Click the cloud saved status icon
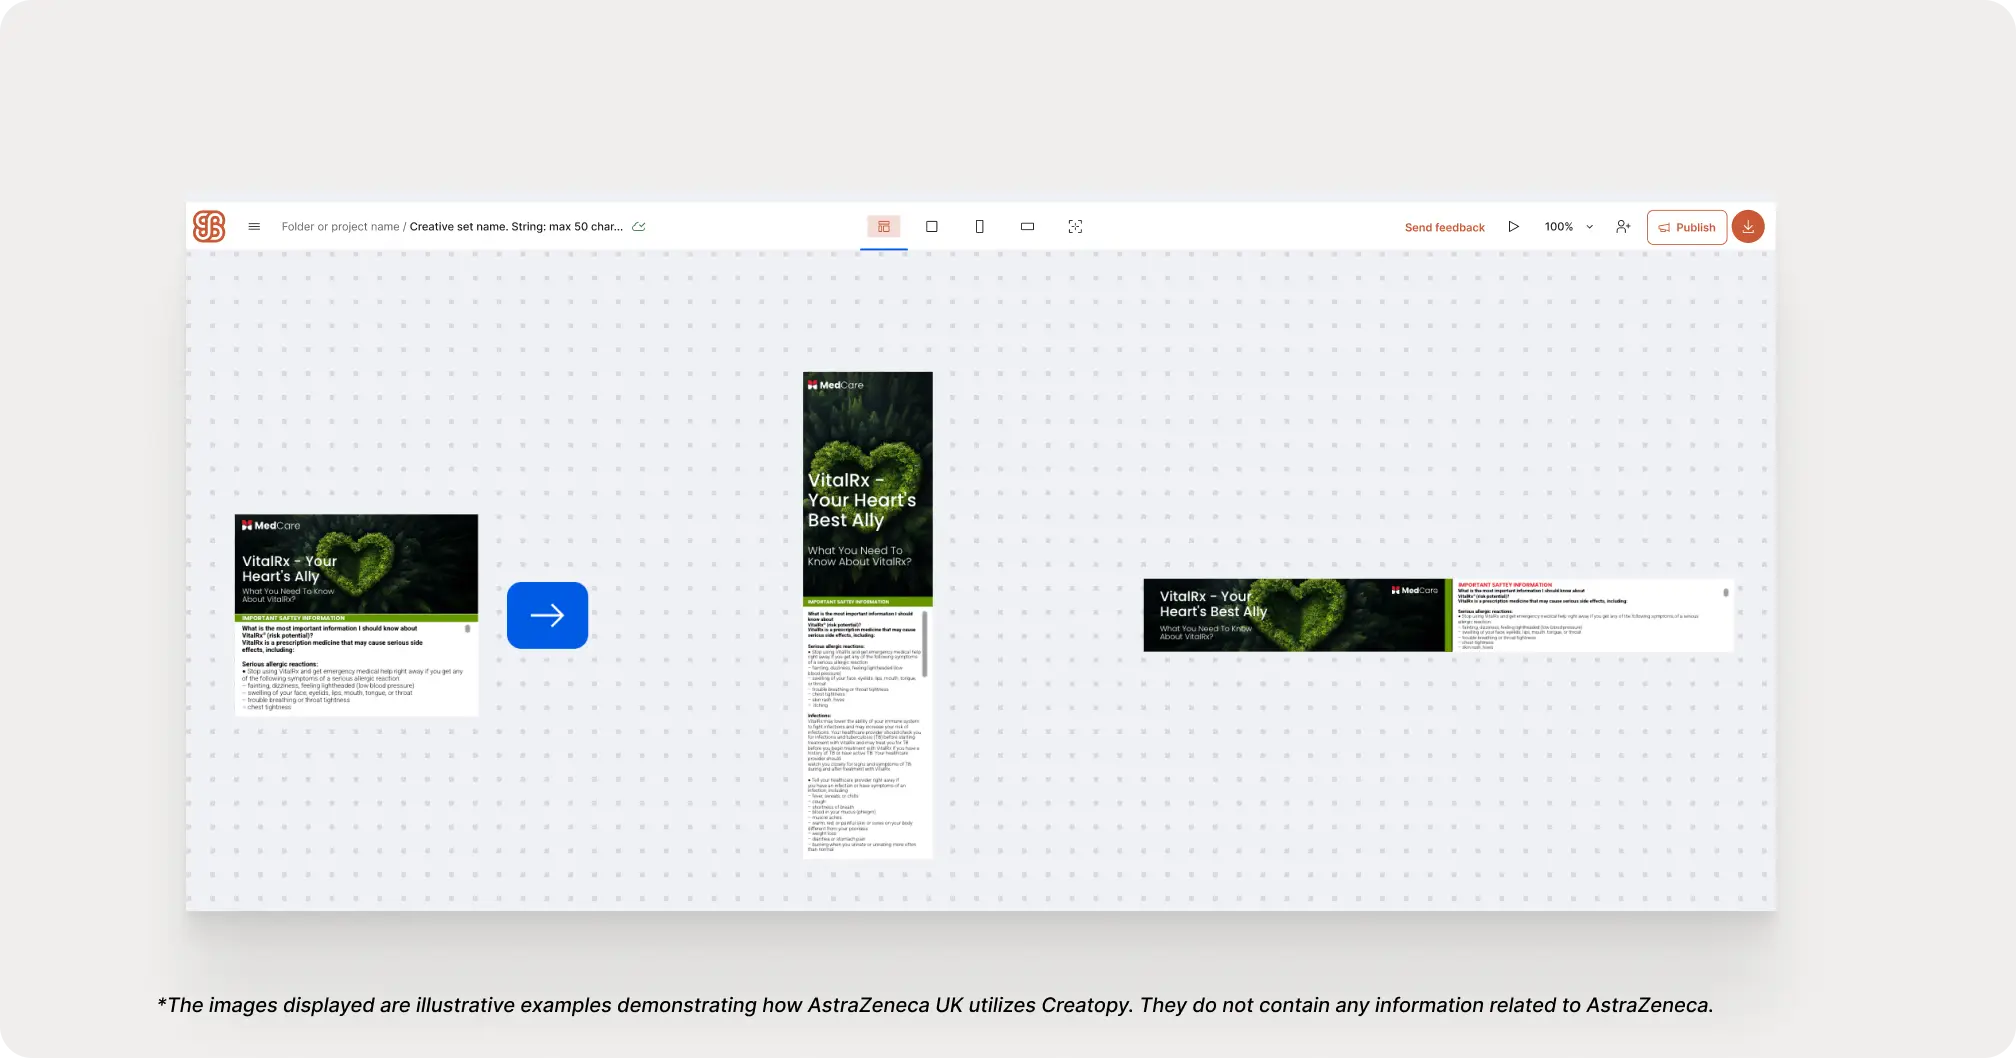Viewport: 2016px width, 1058px height. pyautogui.click(x=639, y=227)
